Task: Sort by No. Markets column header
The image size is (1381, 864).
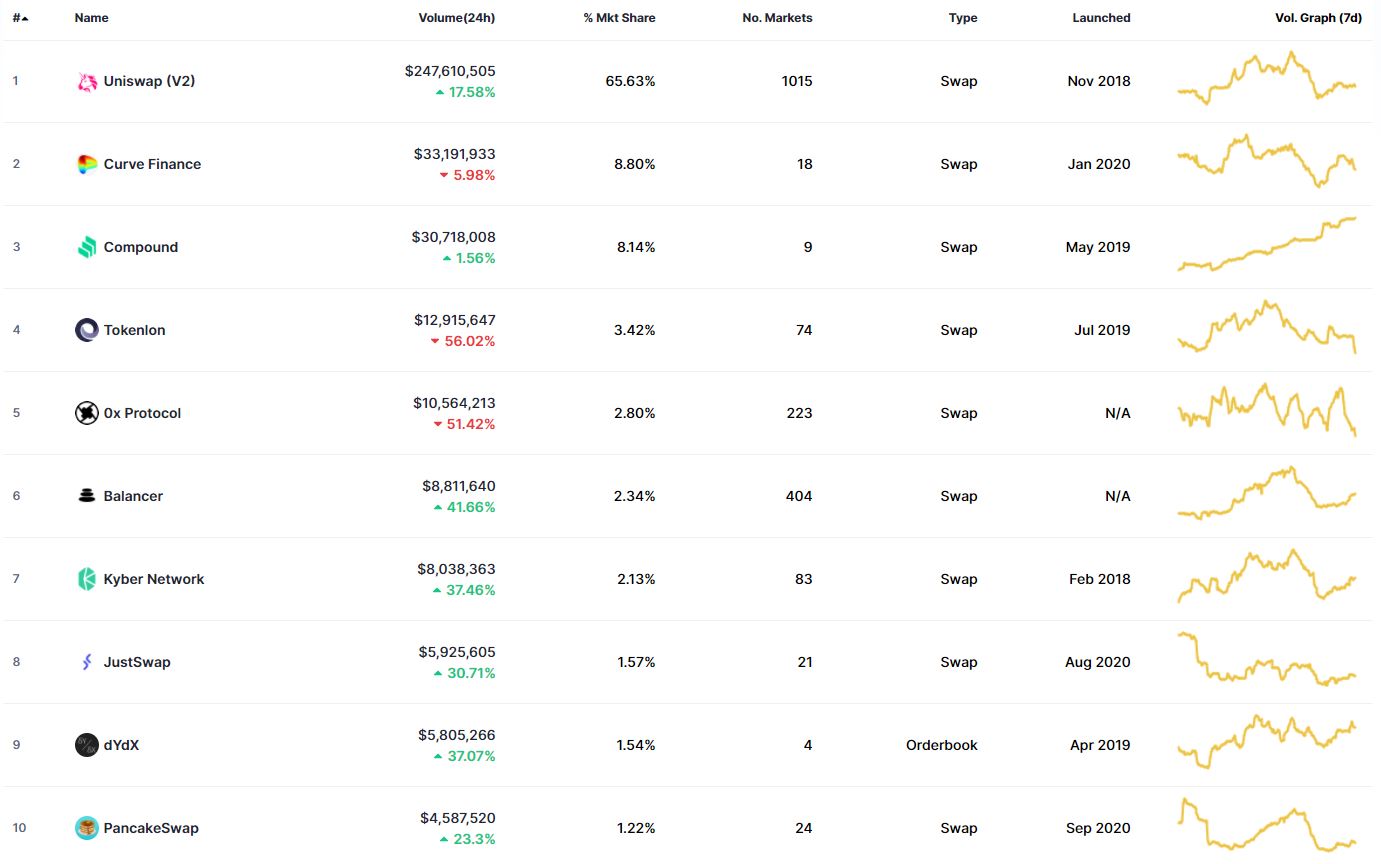Action: [x=777, y=18]
